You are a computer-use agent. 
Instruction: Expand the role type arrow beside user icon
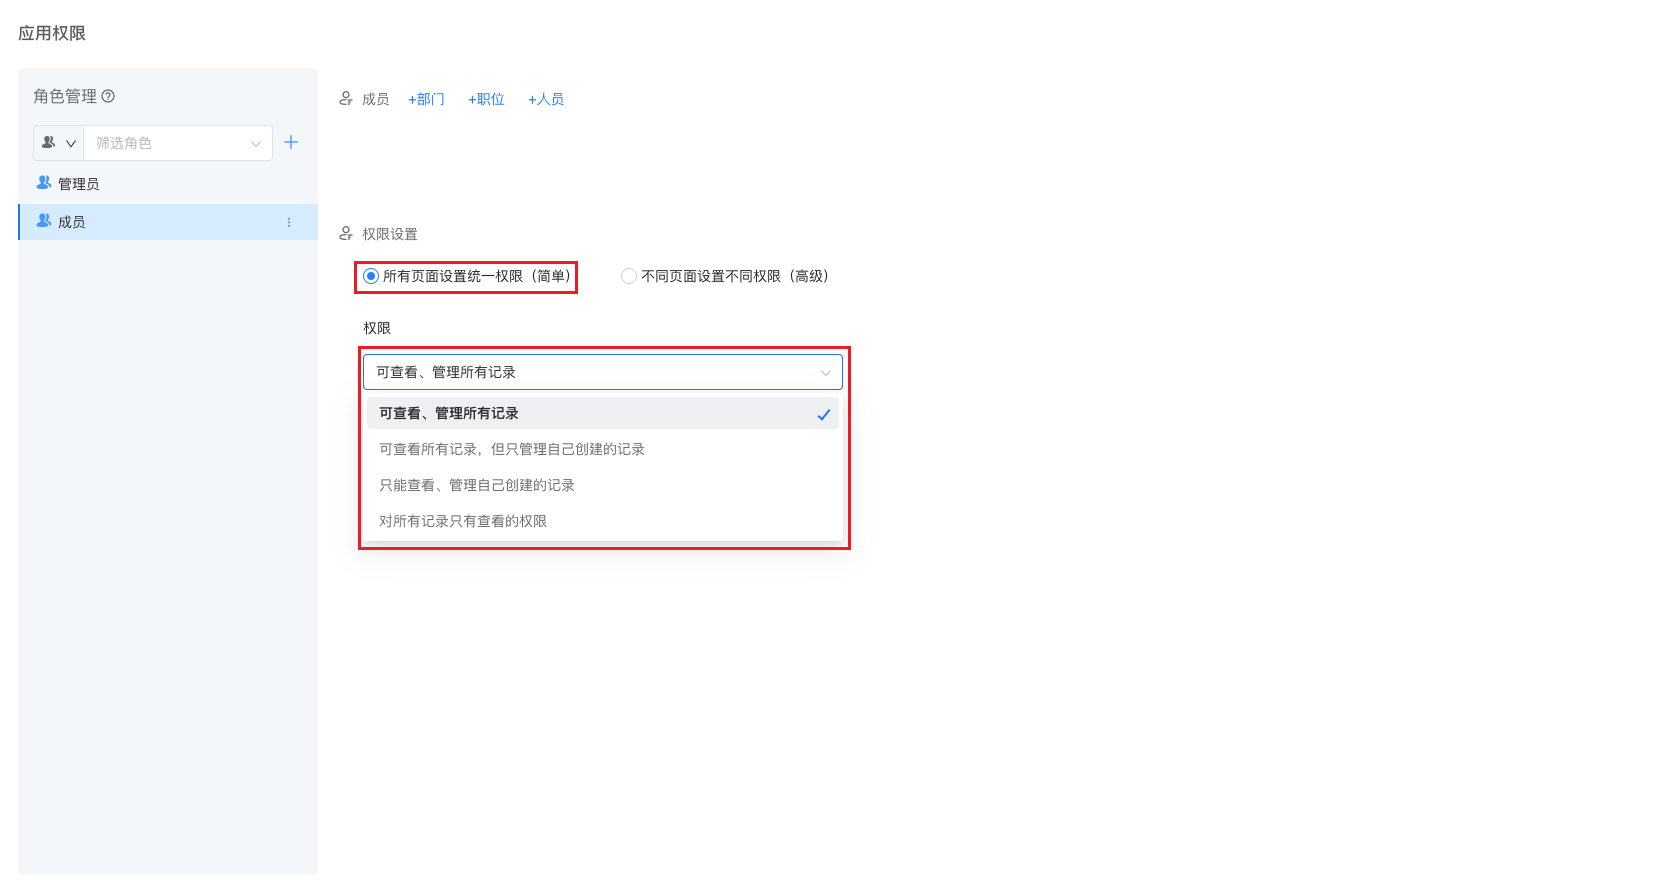(71, 143)
